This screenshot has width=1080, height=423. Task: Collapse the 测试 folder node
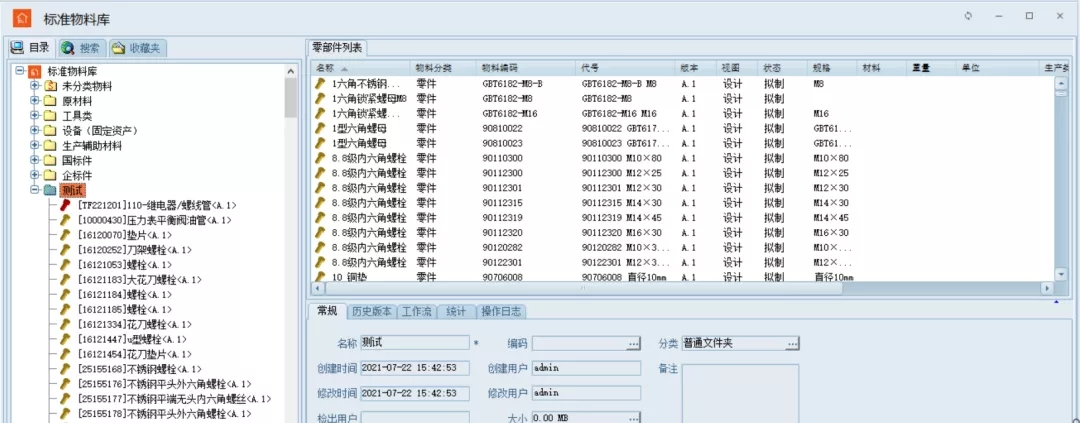click(35, 190)
